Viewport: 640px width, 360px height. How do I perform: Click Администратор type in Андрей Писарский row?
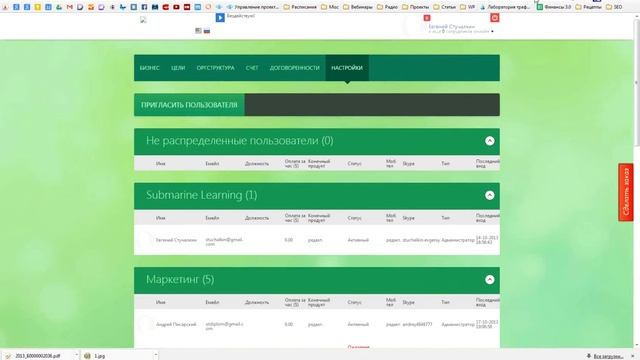(458, 324)
